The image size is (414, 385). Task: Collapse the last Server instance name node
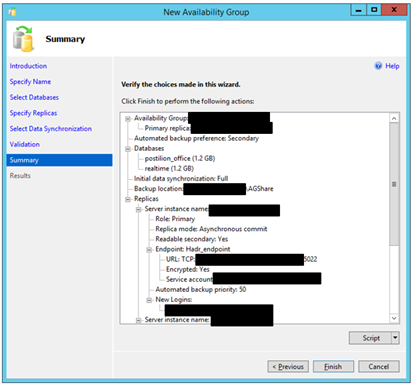point(139,320)
